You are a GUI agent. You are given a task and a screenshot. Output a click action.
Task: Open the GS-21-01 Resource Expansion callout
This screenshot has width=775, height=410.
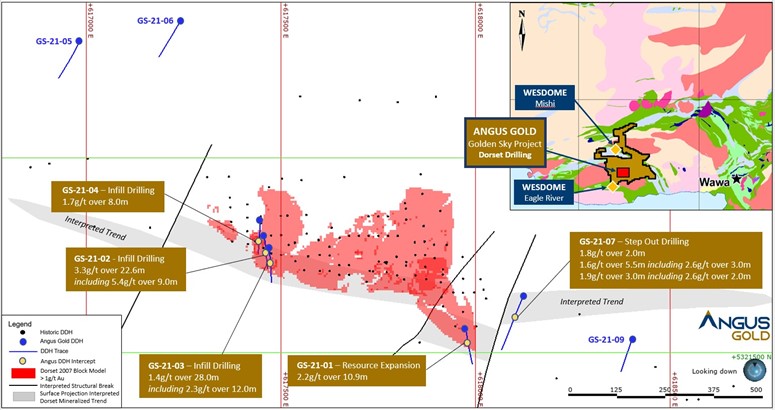[x=357, y=370]
